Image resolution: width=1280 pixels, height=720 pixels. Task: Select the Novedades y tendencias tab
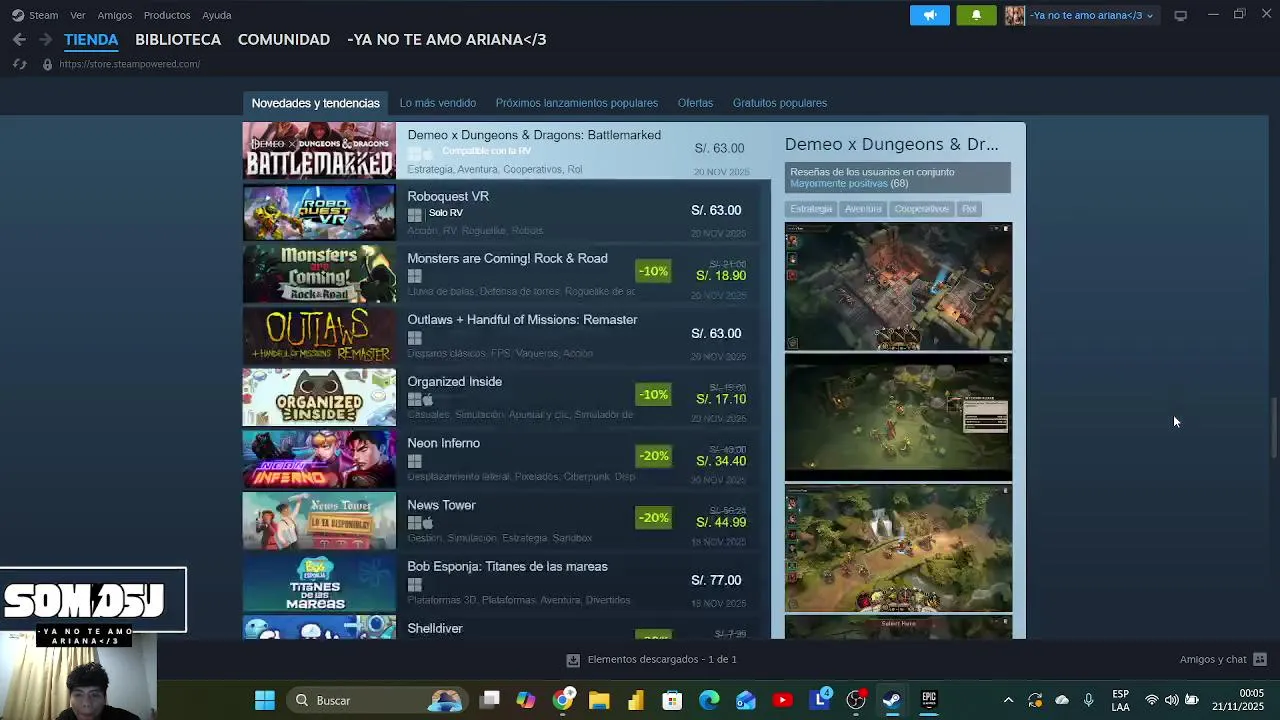(315, 103)
